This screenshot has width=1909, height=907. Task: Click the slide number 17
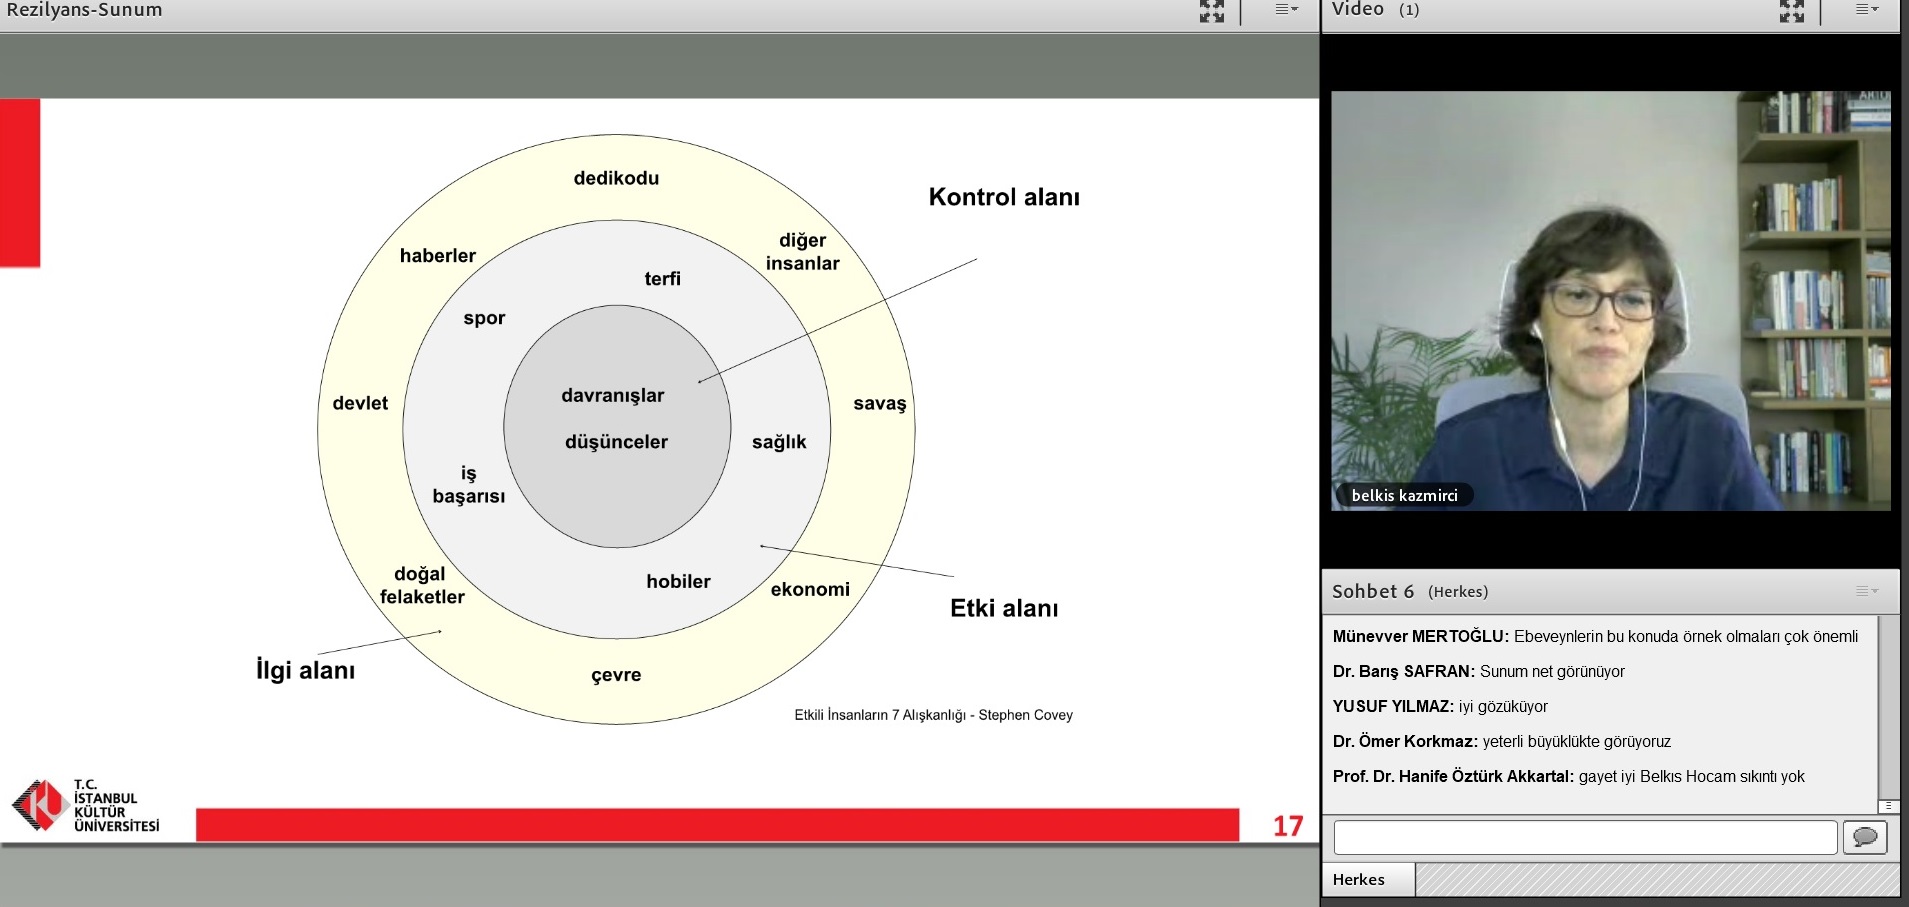click(x=1287, y=826)
